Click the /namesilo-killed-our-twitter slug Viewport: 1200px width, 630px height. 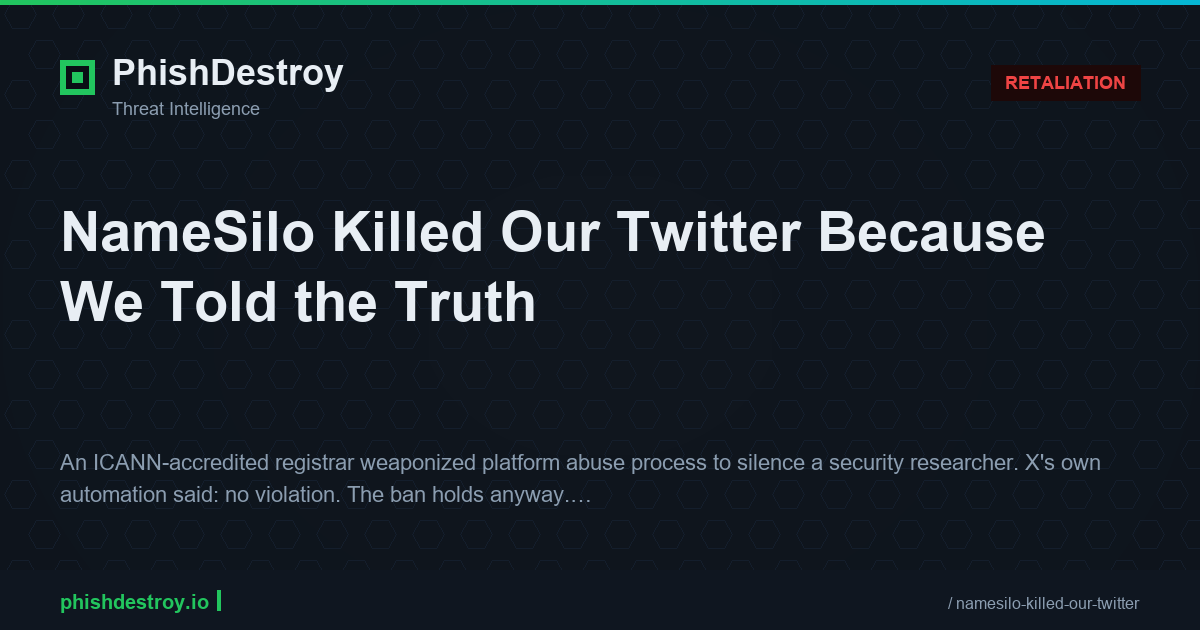coord(1043,603)
